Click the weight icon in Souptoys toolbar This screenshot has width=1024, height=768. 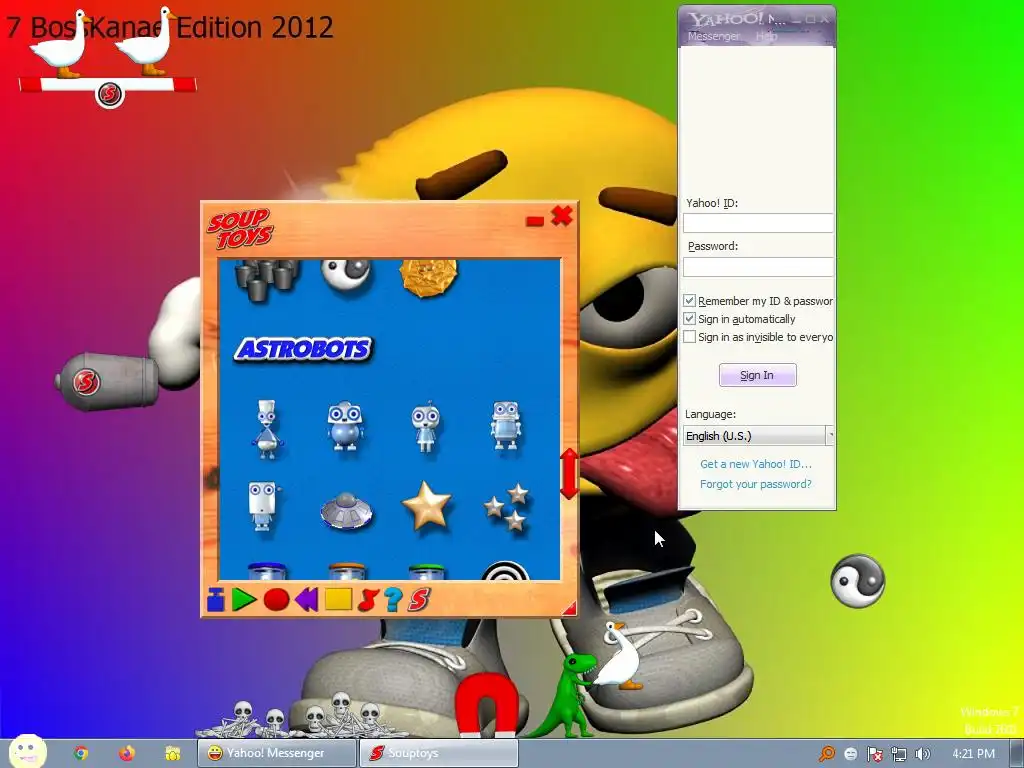click(x=216, y=600)
